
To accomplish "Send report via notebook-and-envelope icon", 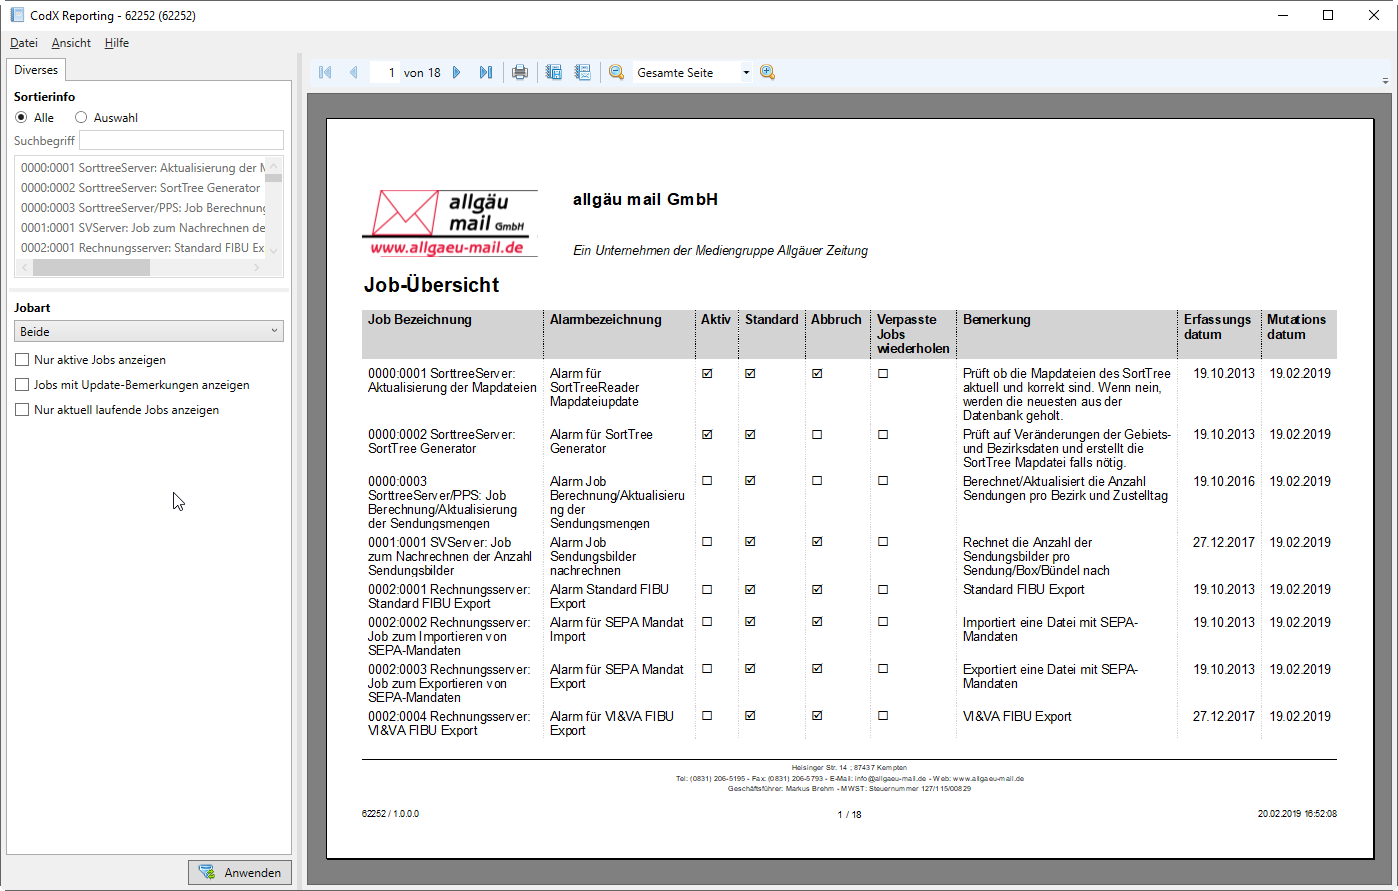I will coord(583,72).
